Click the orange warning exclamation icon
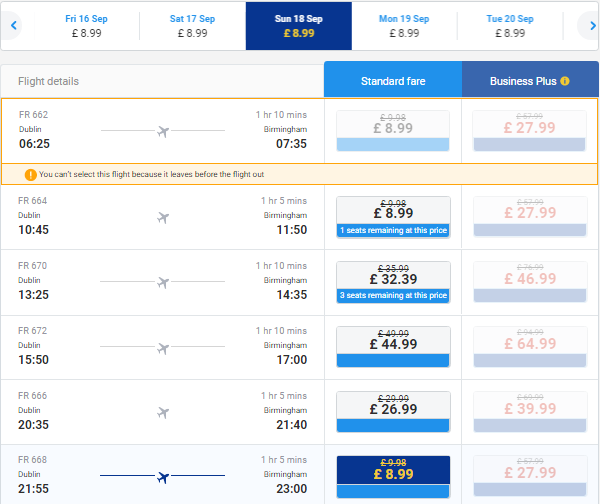Screen dimensions: 600x504 [x=31, y=175]
